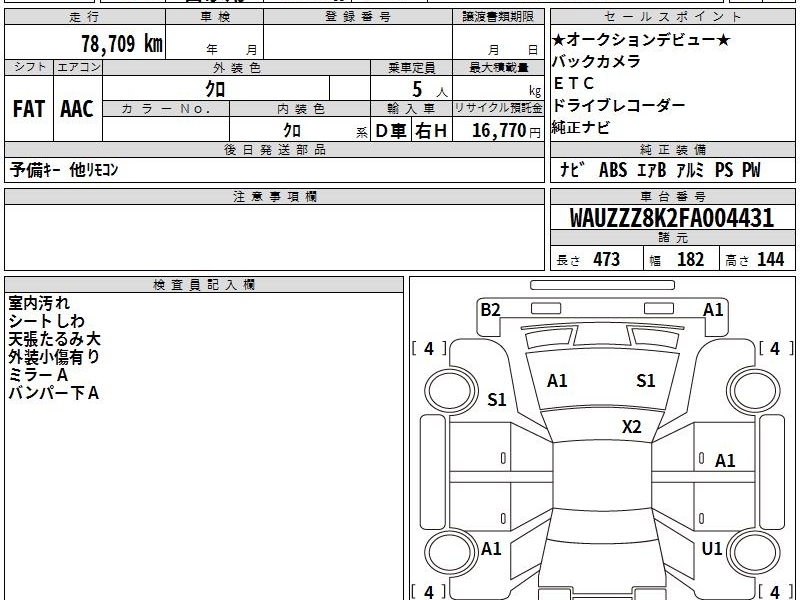Select the ★オークションデビュー★ line

(x=641, y=39)
